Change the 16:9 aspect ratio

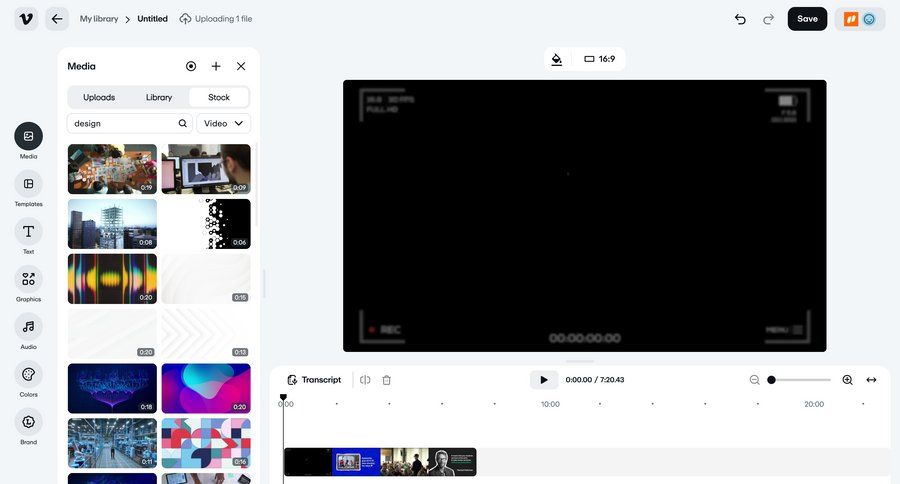tap(599, 59)
